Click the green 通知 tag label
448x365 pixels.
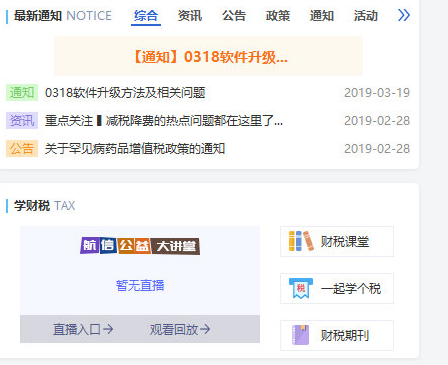click(22, 93)
